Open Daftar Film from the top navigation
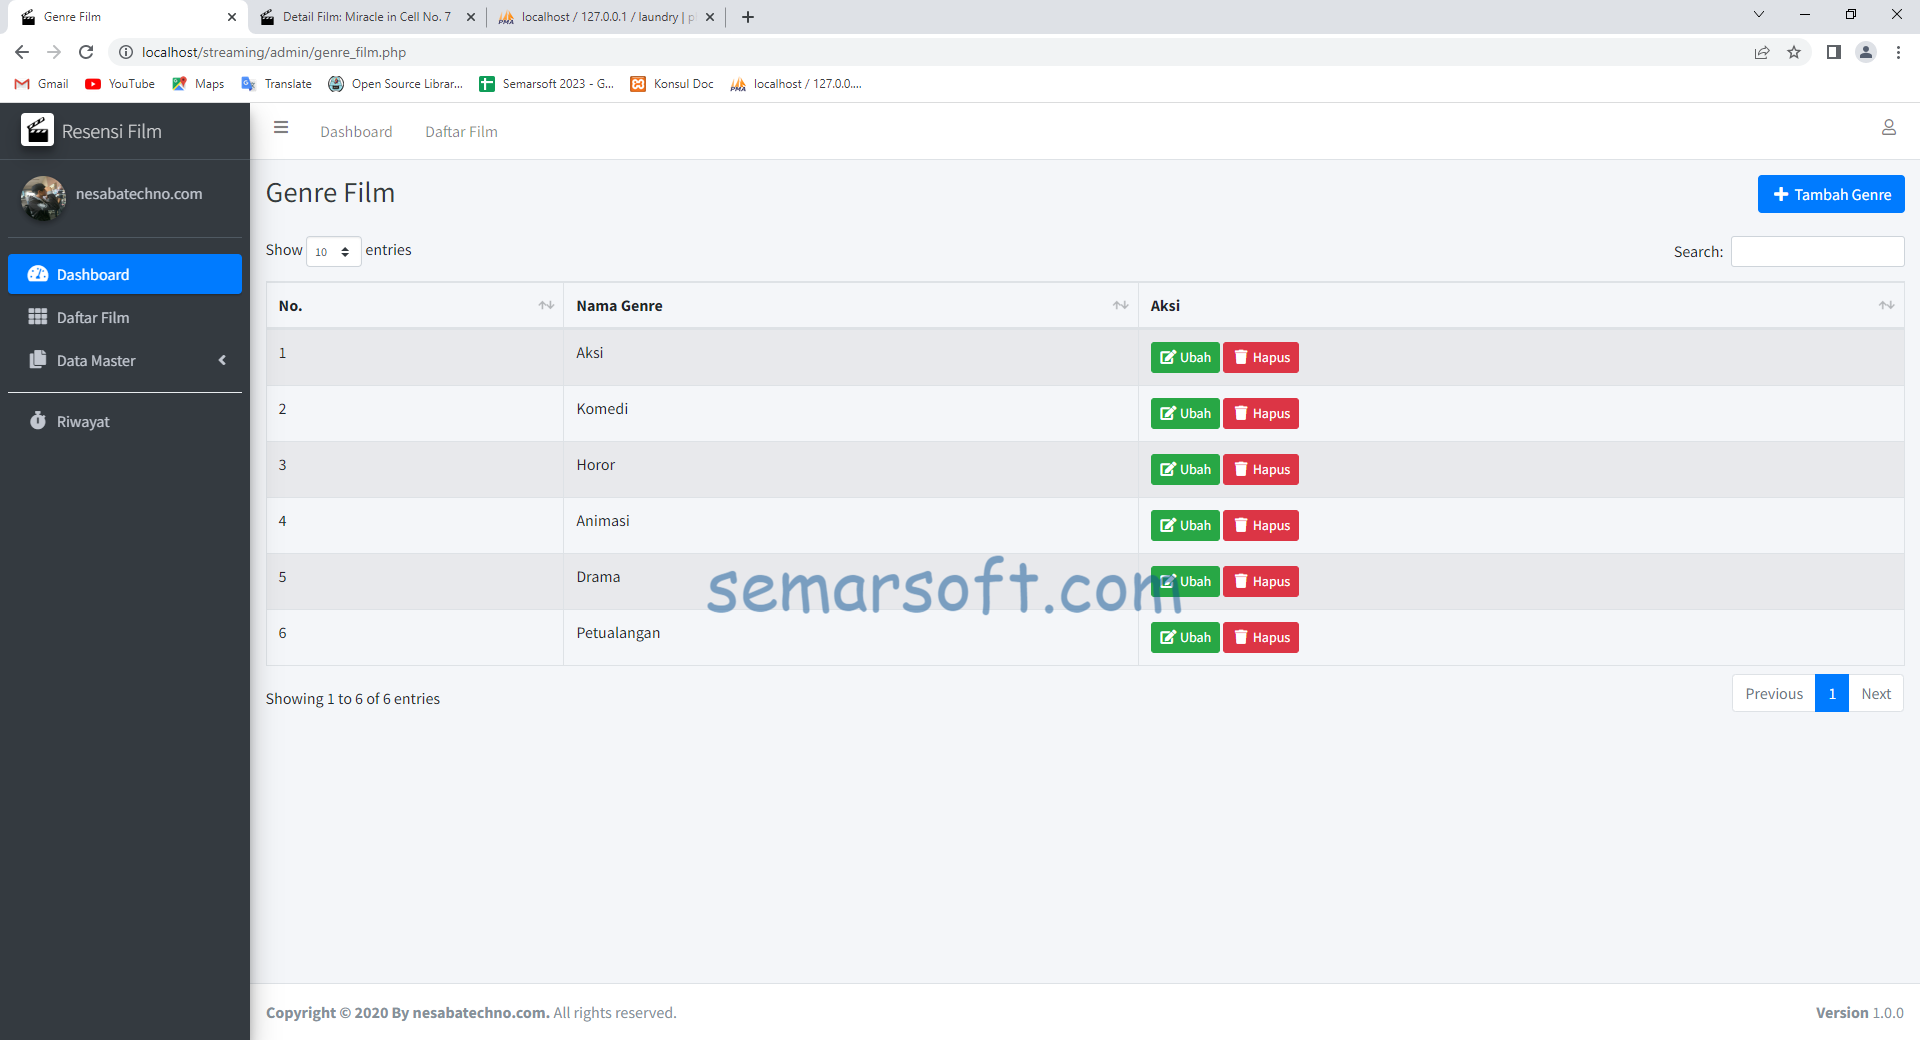Viewport: 1920px width, 1040px height. point(461,131)
